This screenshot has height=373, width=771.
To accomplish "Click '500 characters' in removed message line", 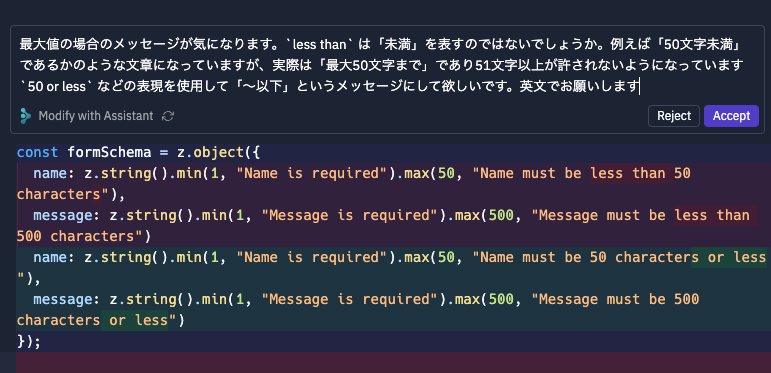I will coord(75,236).
